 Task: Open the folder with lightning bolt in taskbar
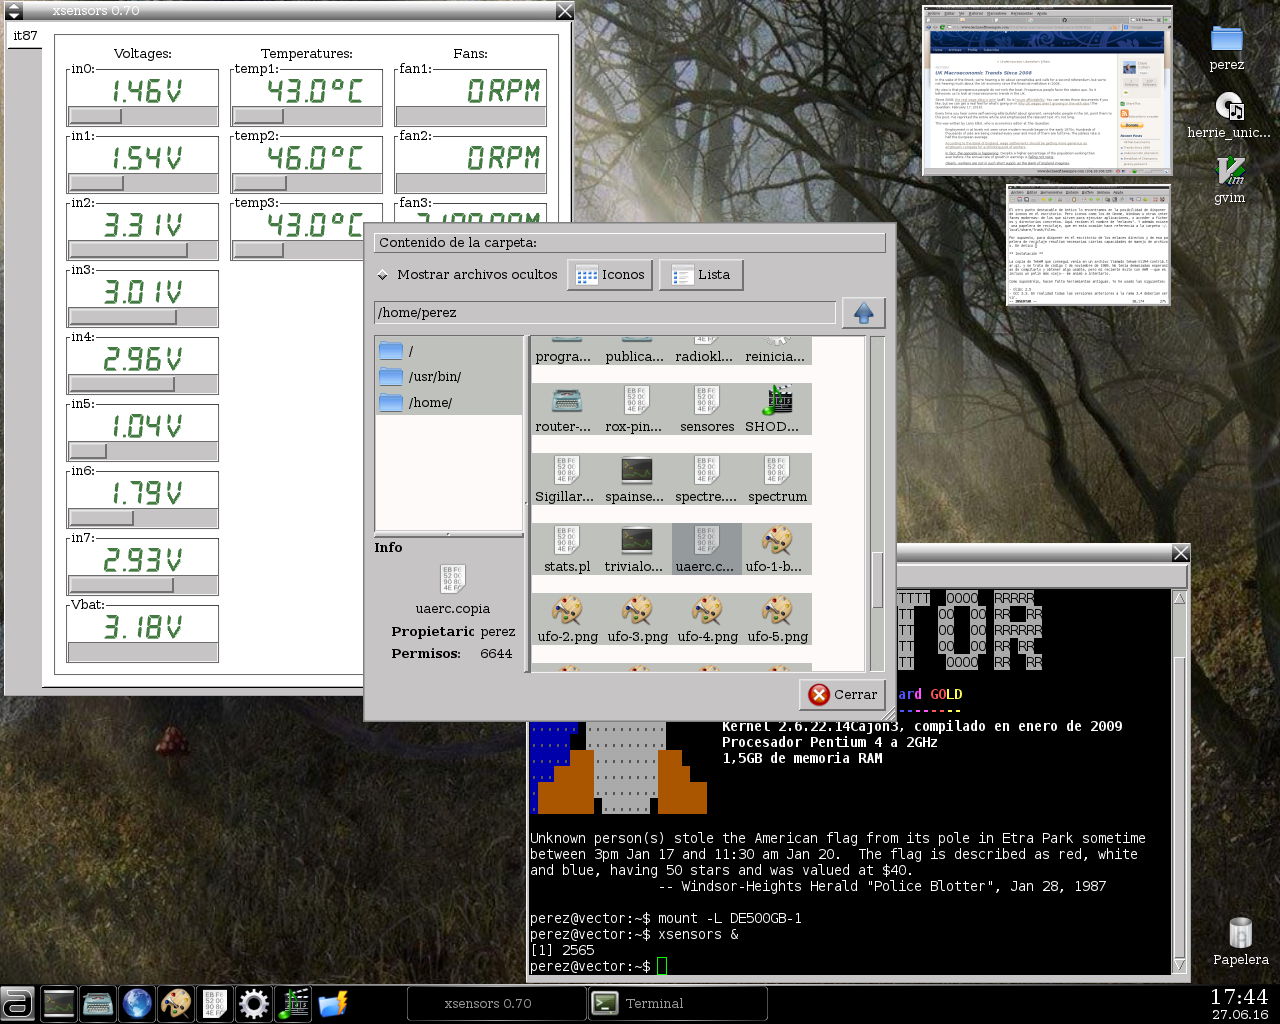(x=332, y=1003)
